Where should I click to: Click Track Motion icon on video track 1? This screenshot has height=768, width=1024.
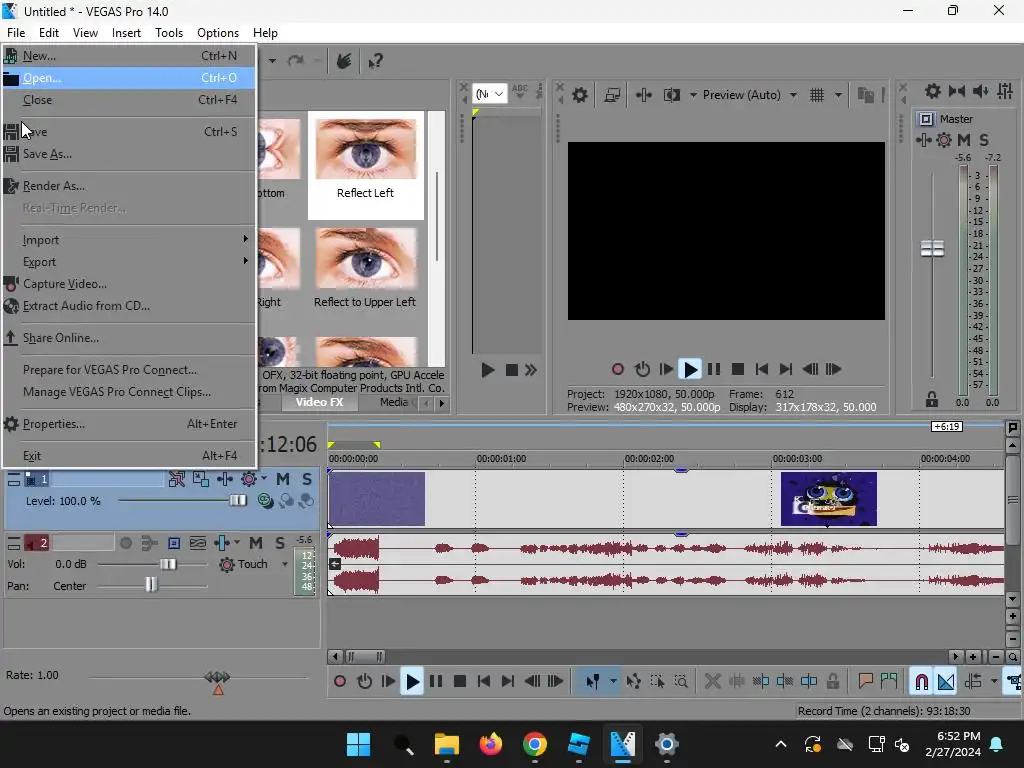click(200, 479)
